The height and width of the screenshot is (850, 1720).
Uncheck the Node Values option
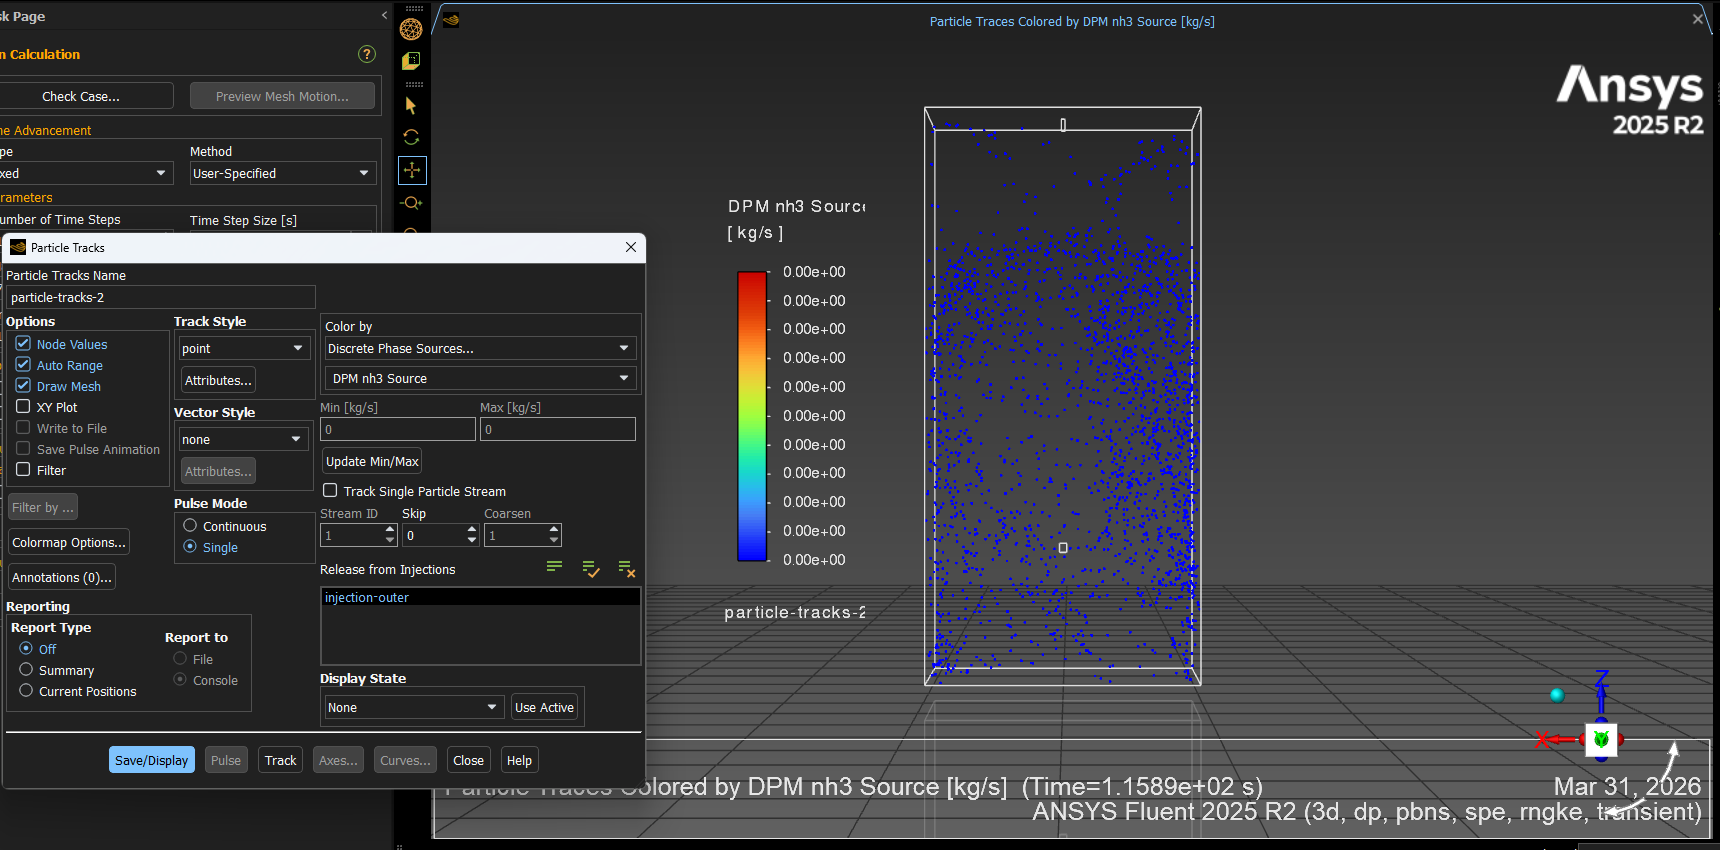click(x=23, y=343)
